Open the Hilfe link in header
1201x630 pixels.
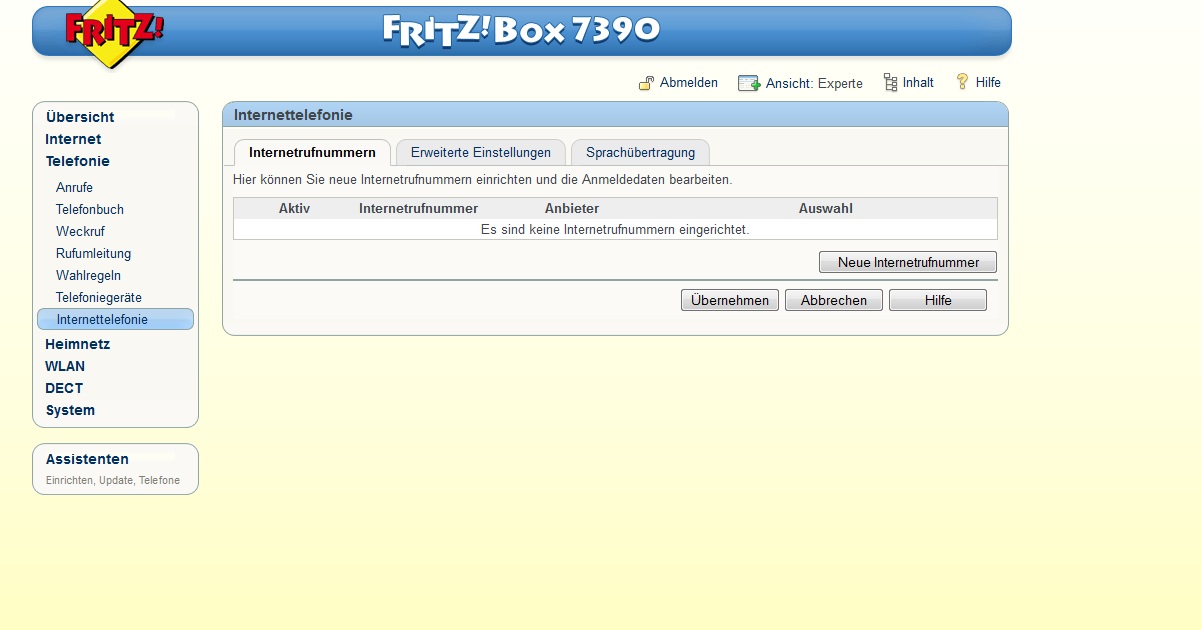988,83
